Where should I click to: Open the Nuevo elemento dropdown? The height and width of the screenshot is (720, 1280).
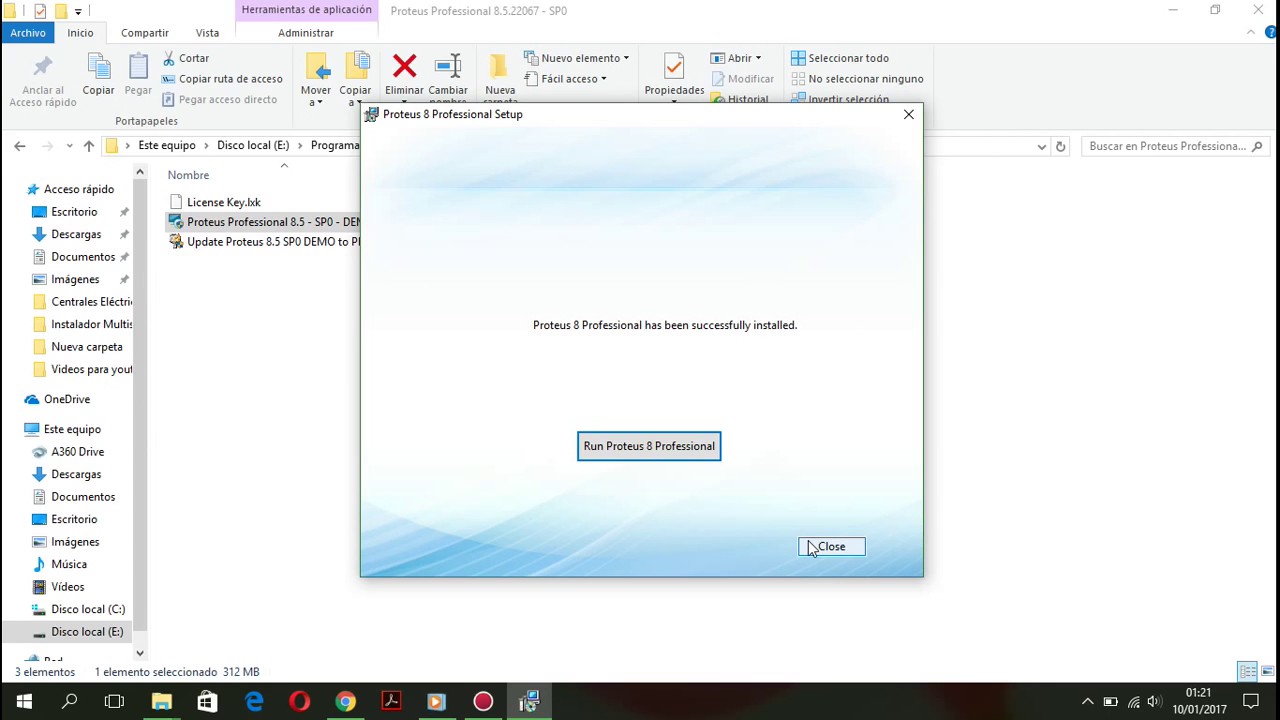coord(578,58)
